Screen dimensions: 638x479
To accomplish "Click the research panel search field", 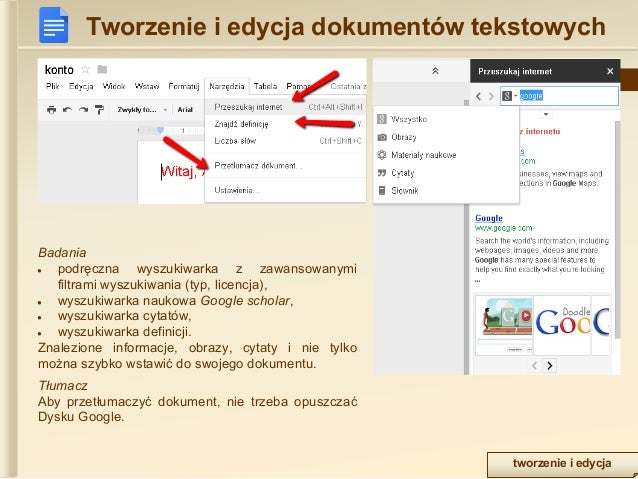I will tap(559, 96).
